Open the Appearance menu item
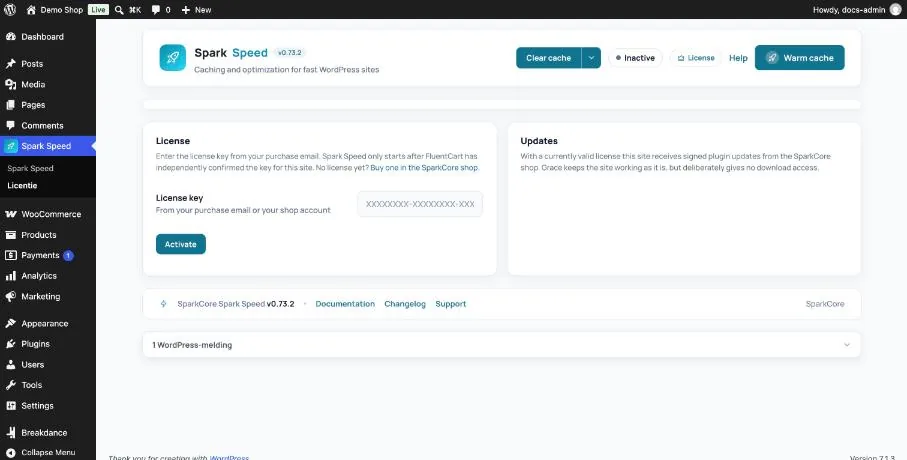Image resolution: width=907 pixels, height=460 pixels. 48,323
